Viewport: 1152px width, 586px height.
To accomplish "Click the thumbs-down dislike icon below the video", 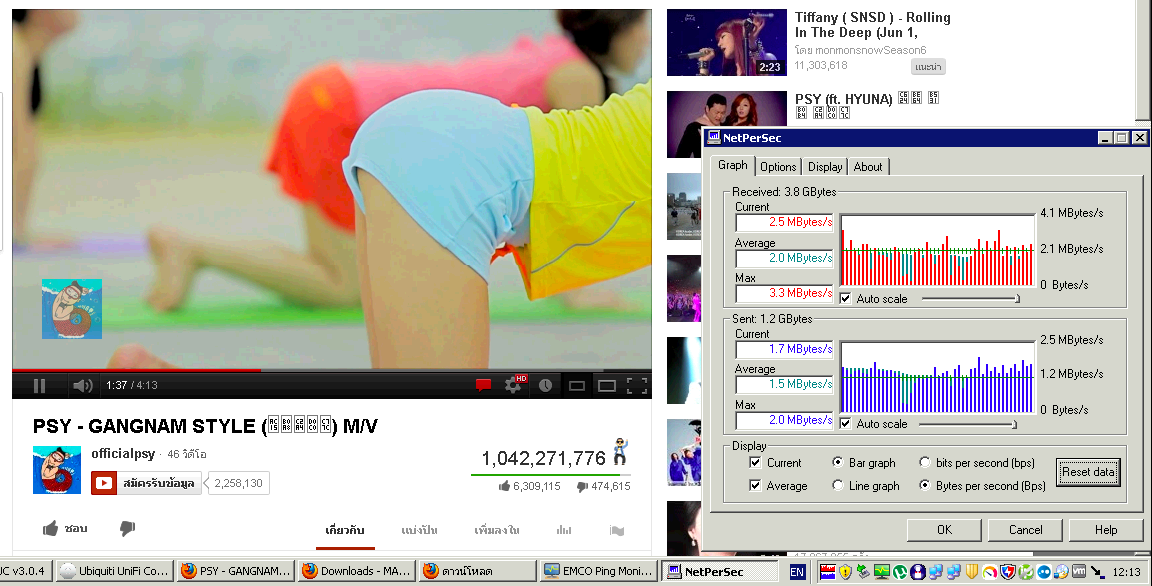I will click(127, 528).
